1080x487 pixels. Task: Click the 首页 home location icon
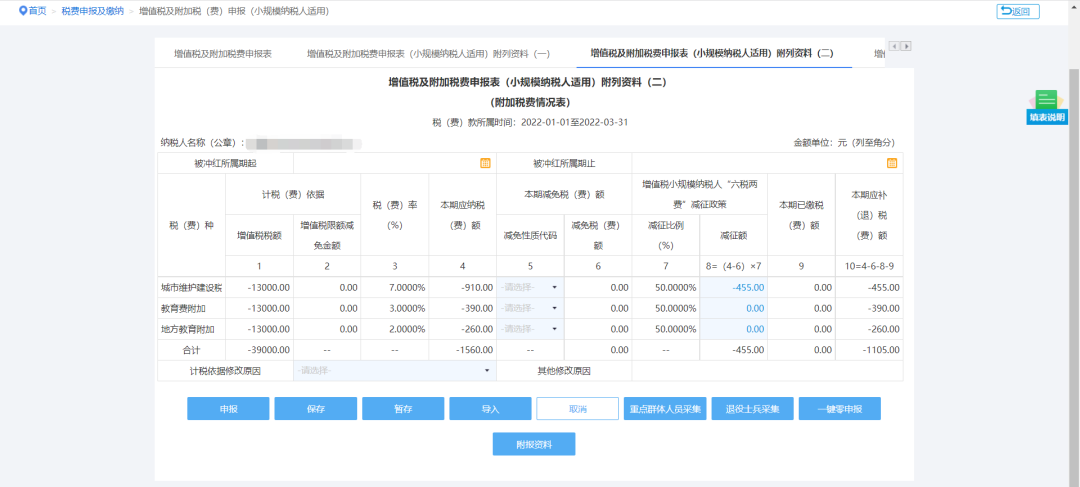(x=23, y=11)
